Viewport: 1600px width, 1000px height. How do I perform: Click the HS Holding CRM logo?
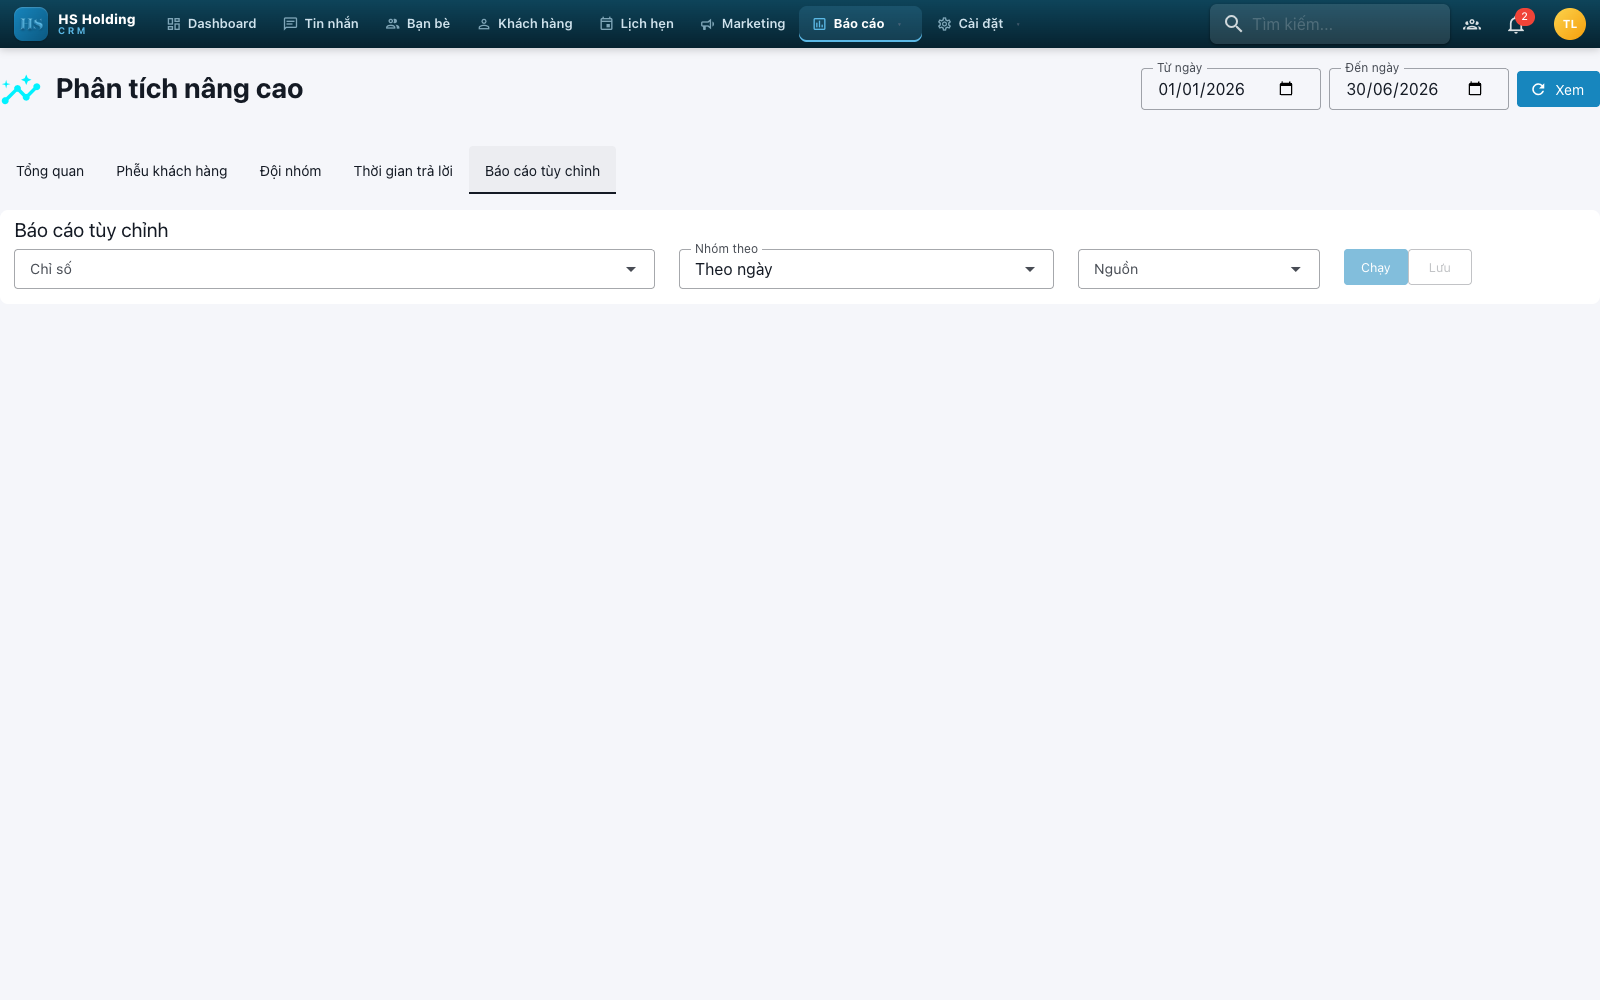point(75,24)
